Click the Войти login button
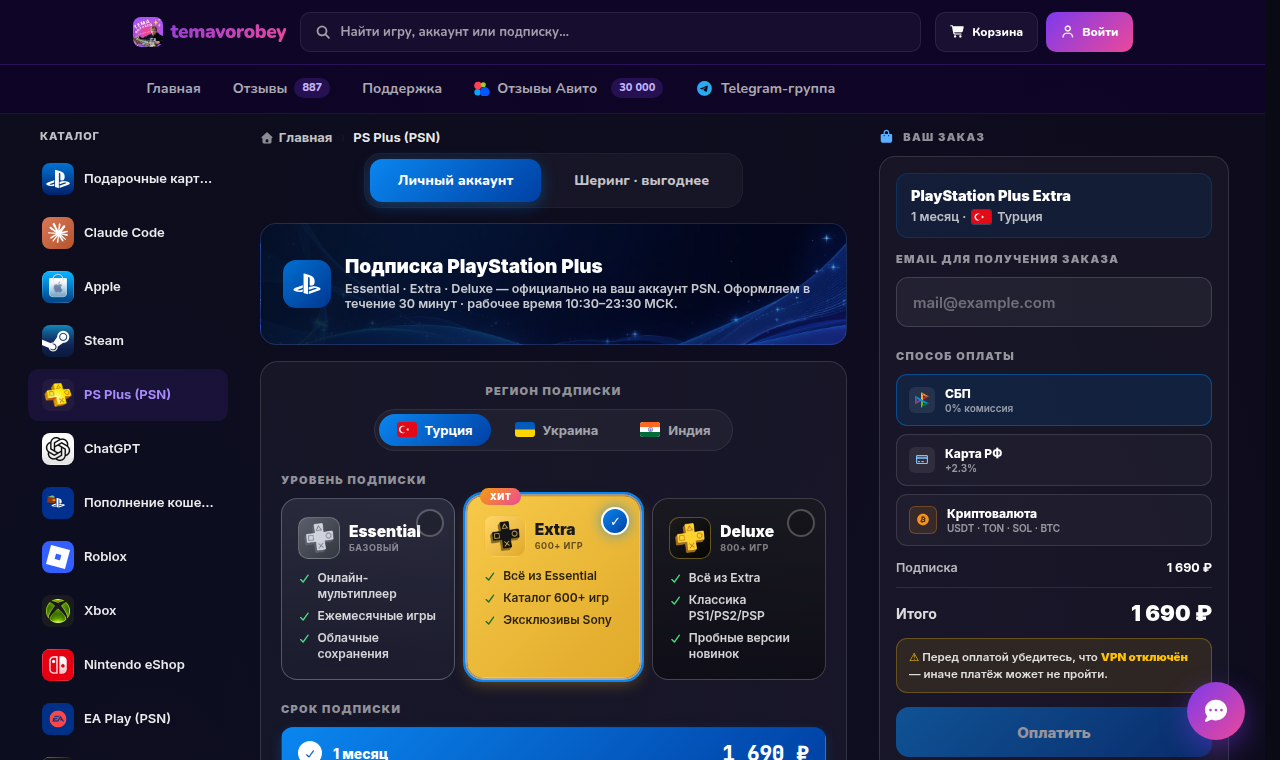The image size is (1280, 760). [1089, 32]
